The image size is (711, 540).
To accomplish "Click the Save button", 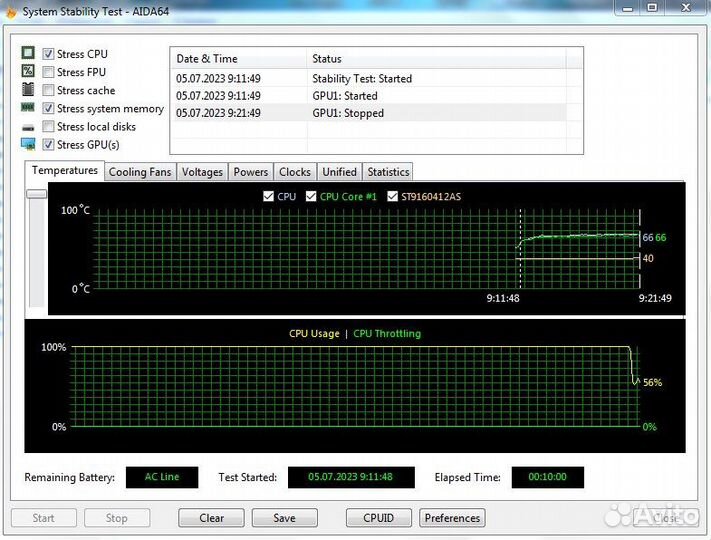I will 284,518.
